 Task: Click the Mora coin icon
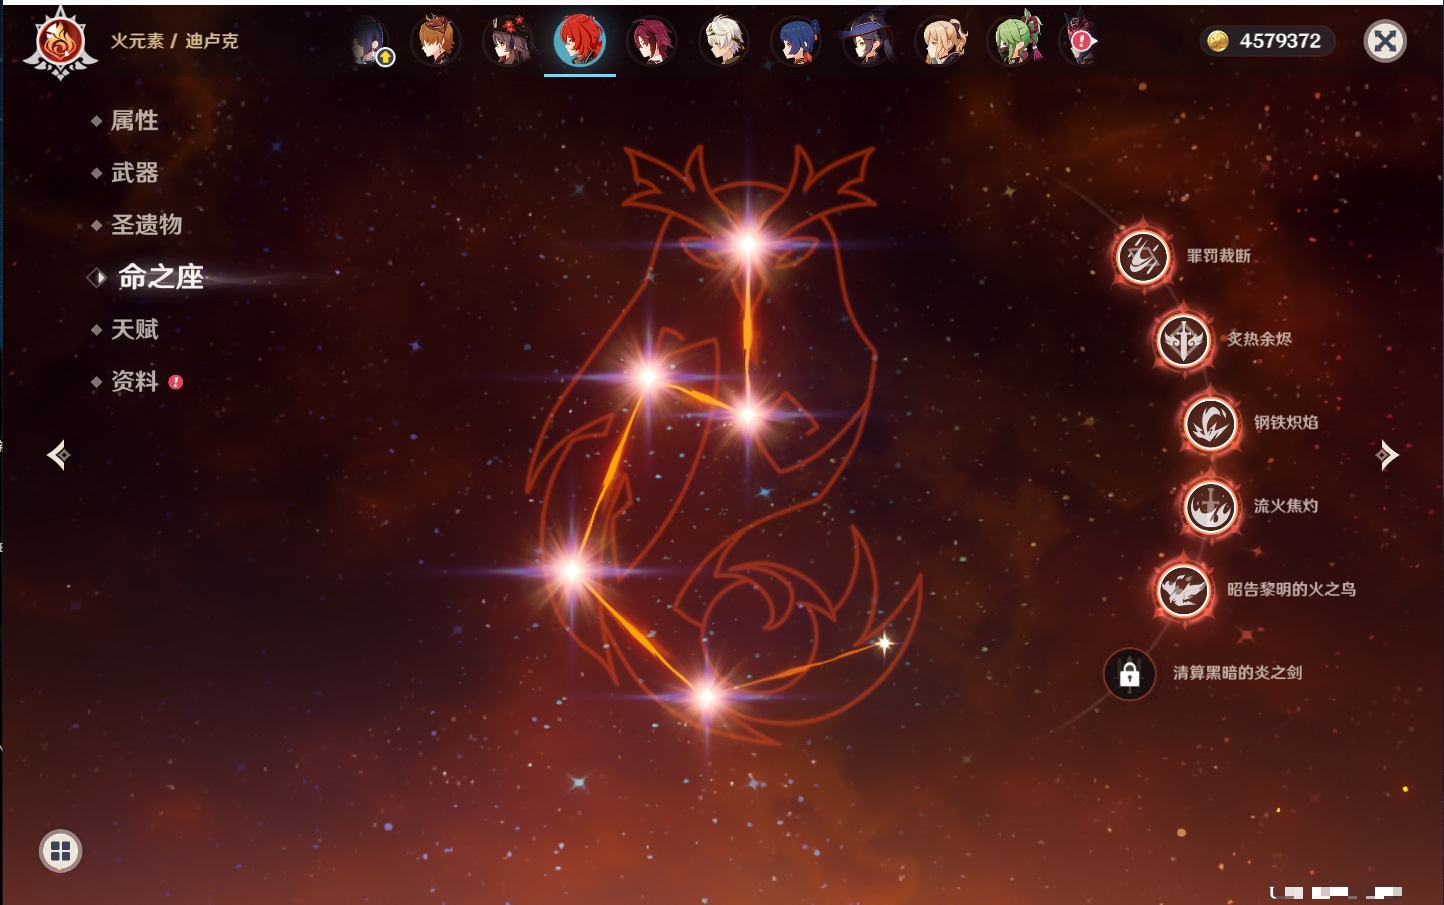[x=1217, y=41]
